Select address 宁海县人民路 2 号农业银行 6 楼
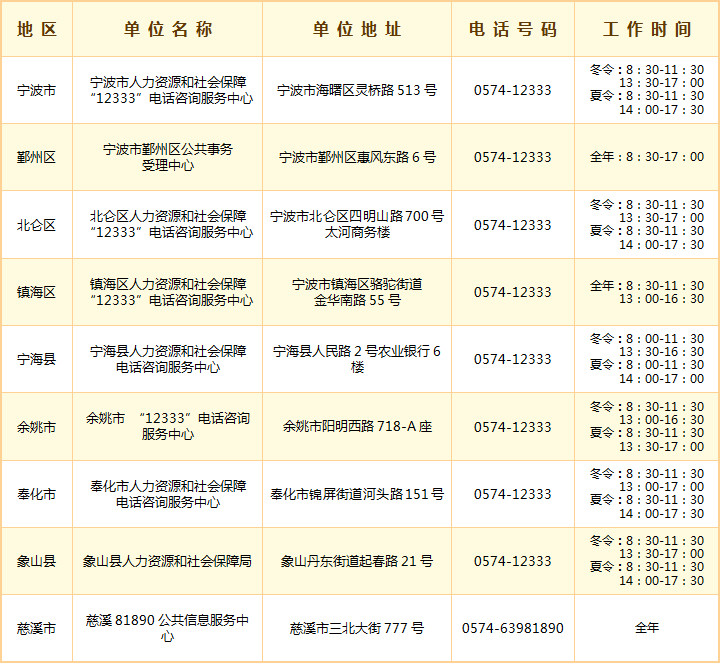 point(357,359)
